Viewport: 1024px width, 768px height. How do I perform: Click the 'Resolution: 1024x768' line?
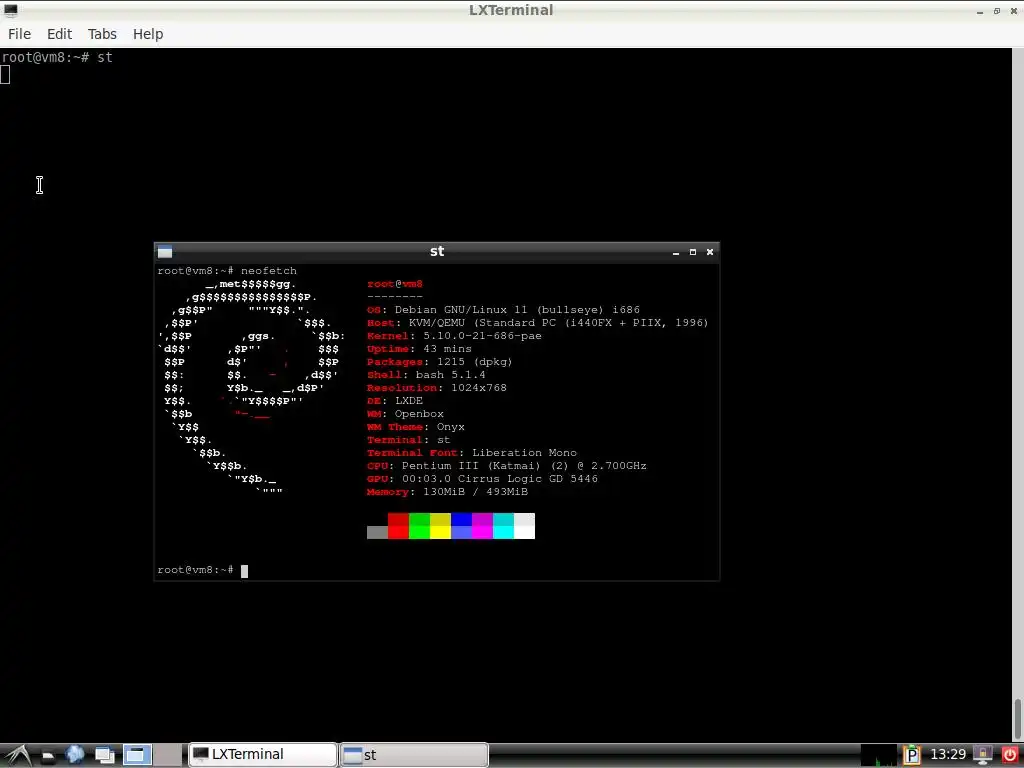point(437,388)
